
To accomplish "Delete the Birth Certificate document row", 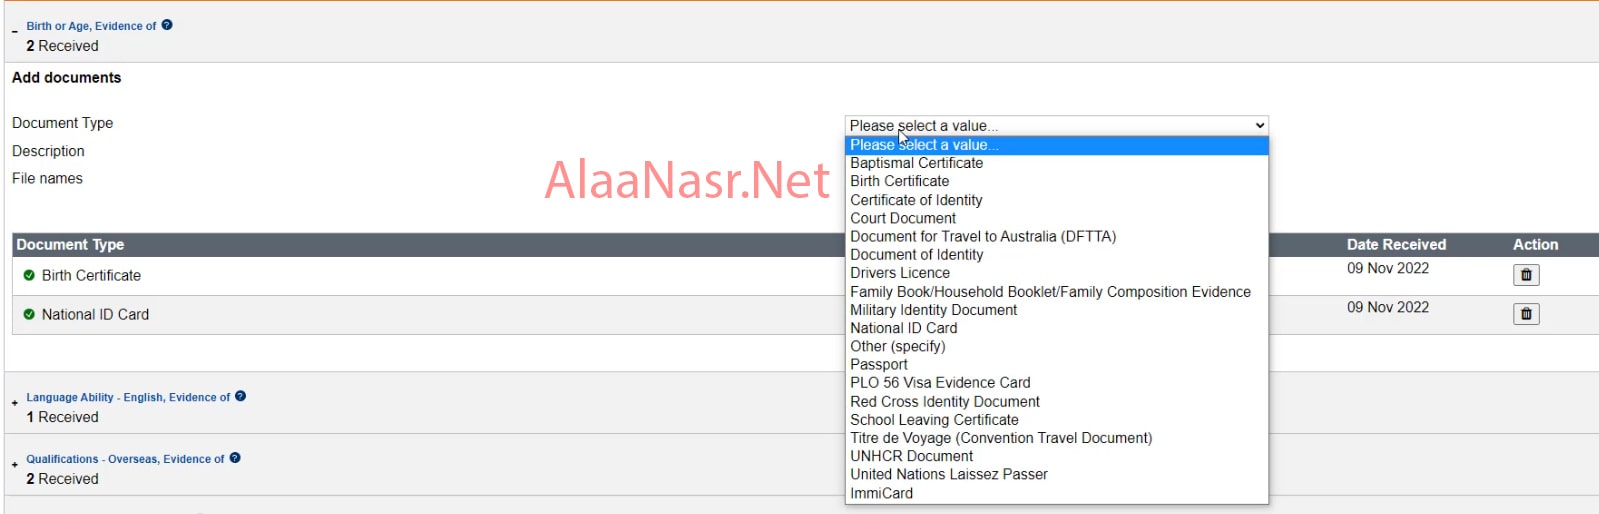I will tap(1525, 275).
